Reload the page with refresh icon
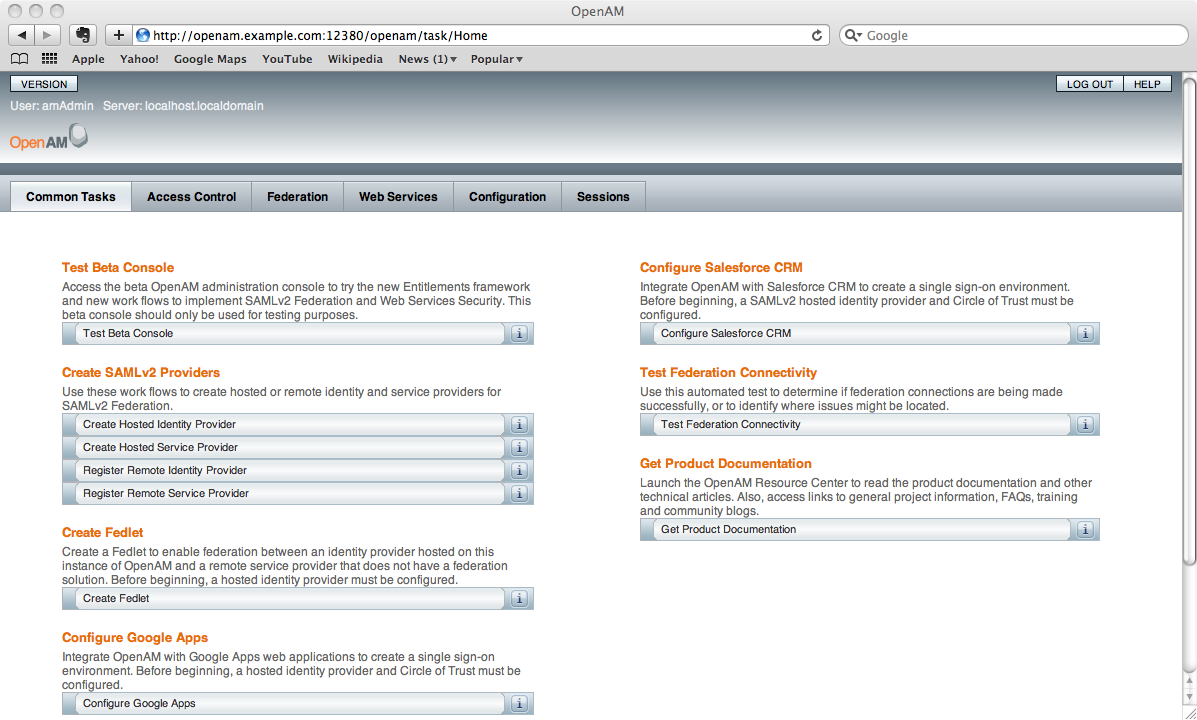1197x720 pixels. click(817, 35)
